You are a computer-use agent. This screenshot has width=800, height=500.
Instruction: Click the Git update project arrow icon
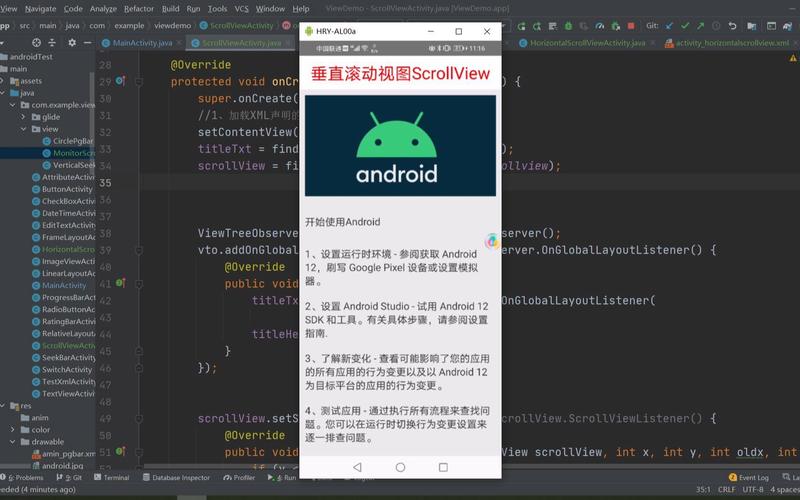point(669,26)
